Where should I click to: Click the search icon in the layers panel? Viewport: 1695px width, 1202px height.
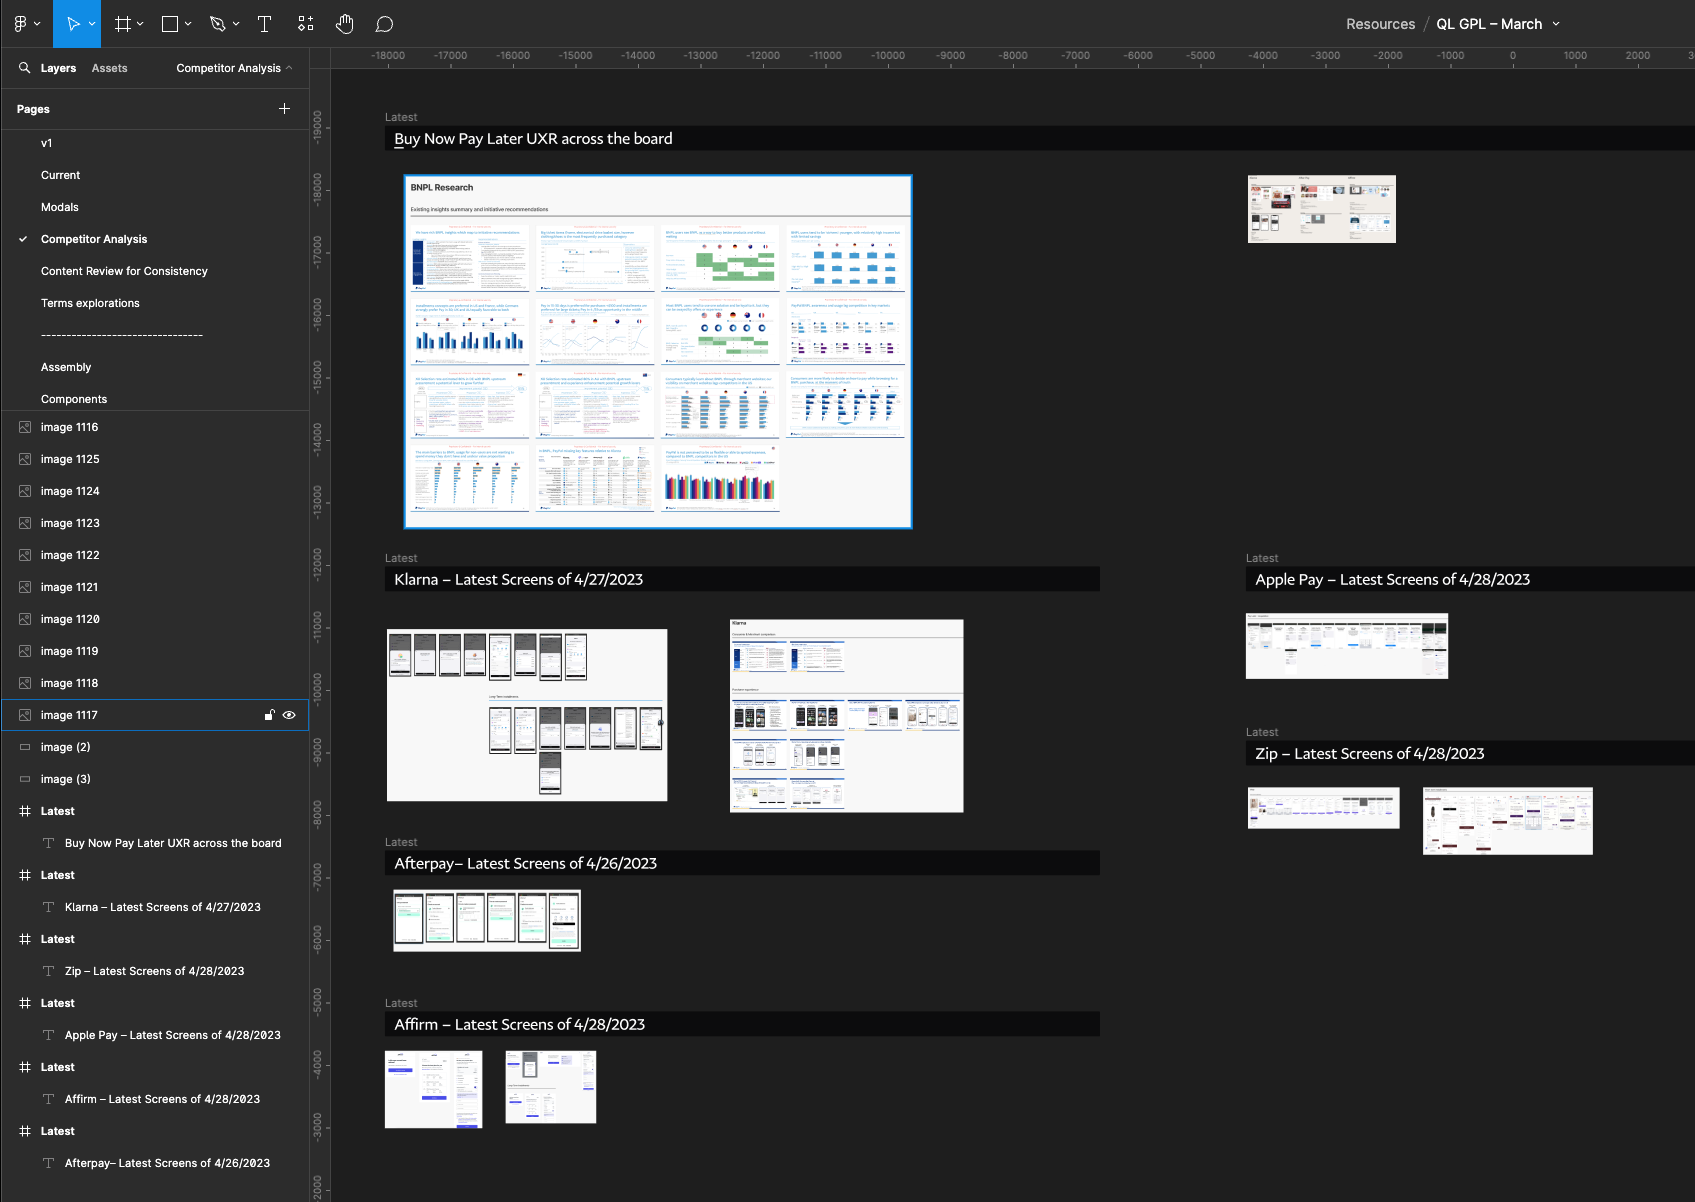pos(25,68)
